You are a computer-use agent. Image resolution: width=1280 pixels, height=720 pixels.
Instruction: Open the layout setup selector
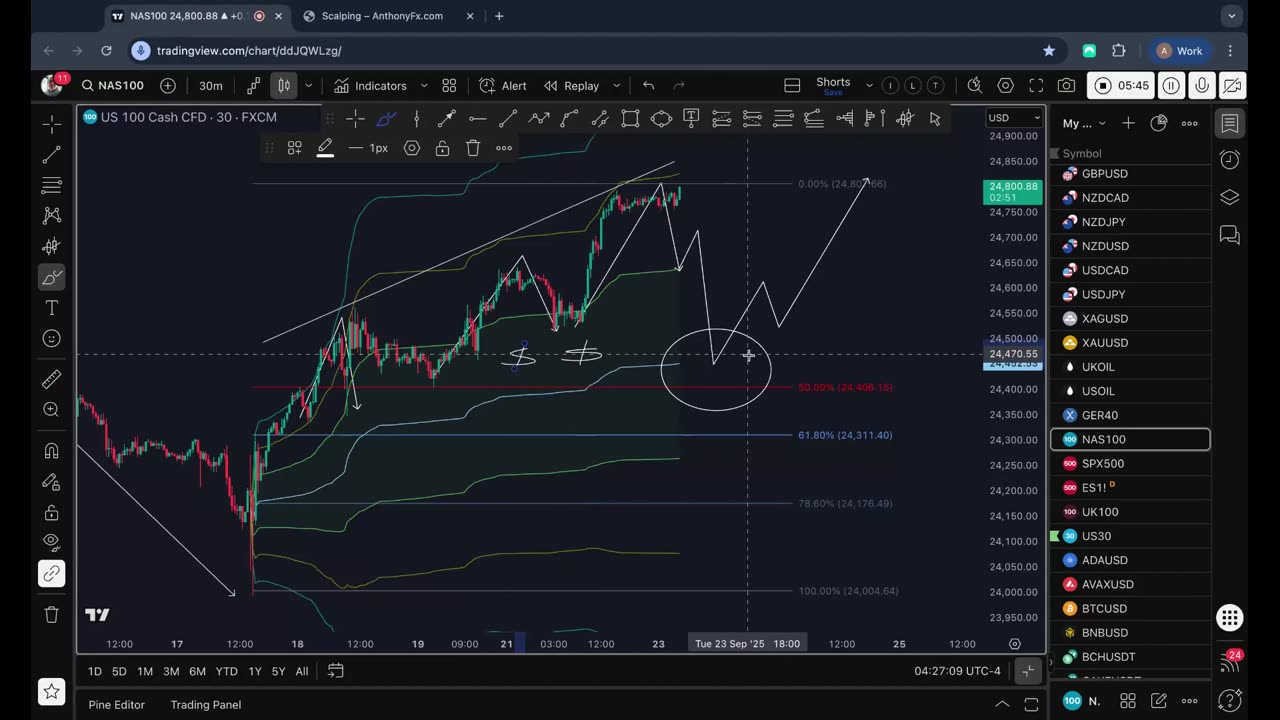[x=792, y=86]
